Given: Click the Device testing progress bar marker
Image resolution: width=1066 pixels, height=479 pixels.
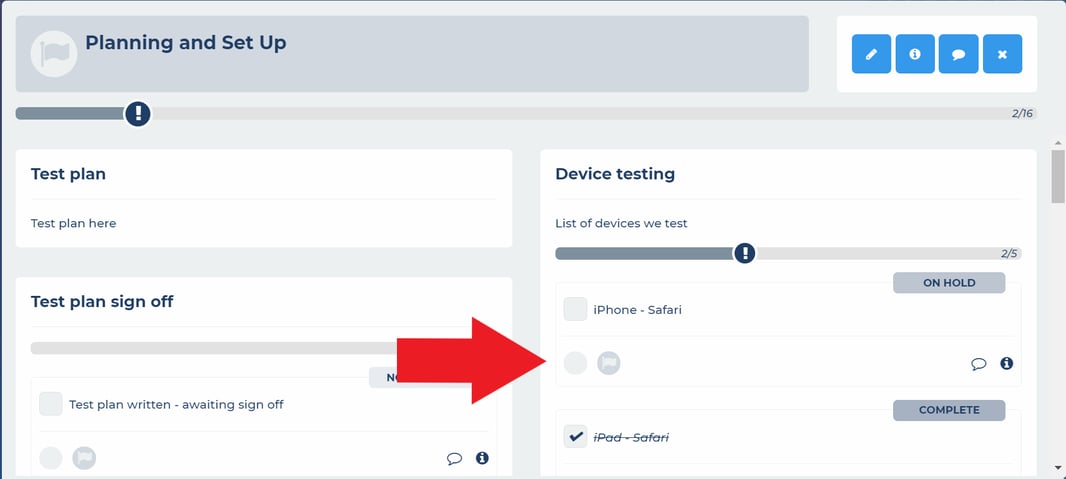Looking at the screenshot, I should point(744,253).
